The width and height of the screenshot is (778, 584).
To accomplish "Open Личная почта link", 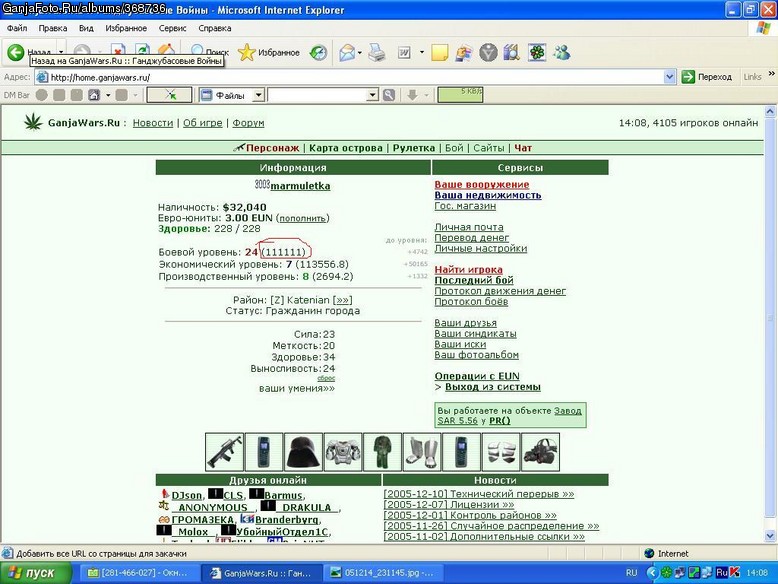I will [x=469, y=227].
